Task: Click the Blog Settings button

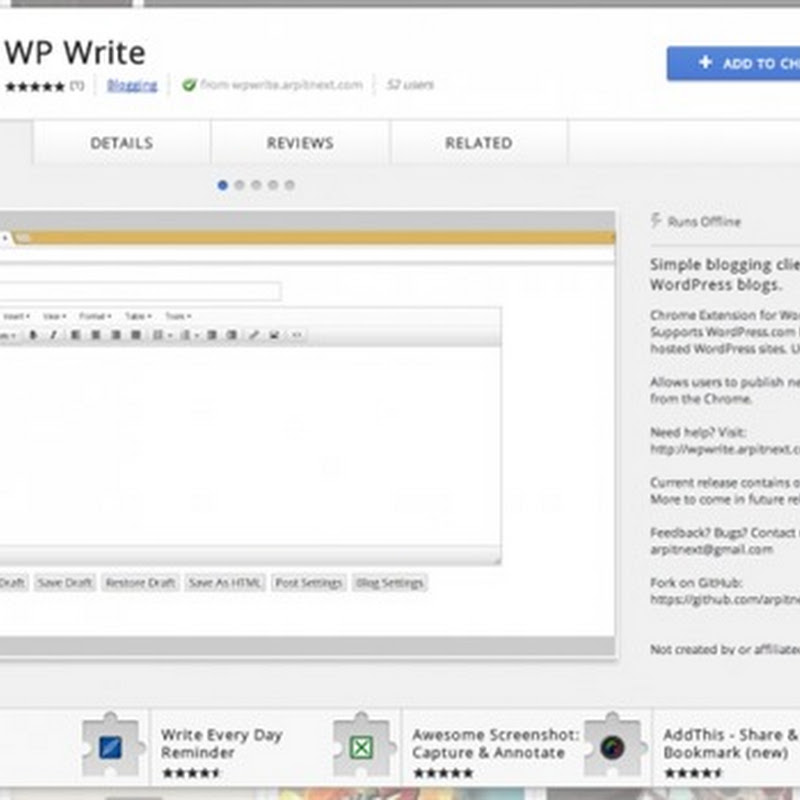Action: 389,582
